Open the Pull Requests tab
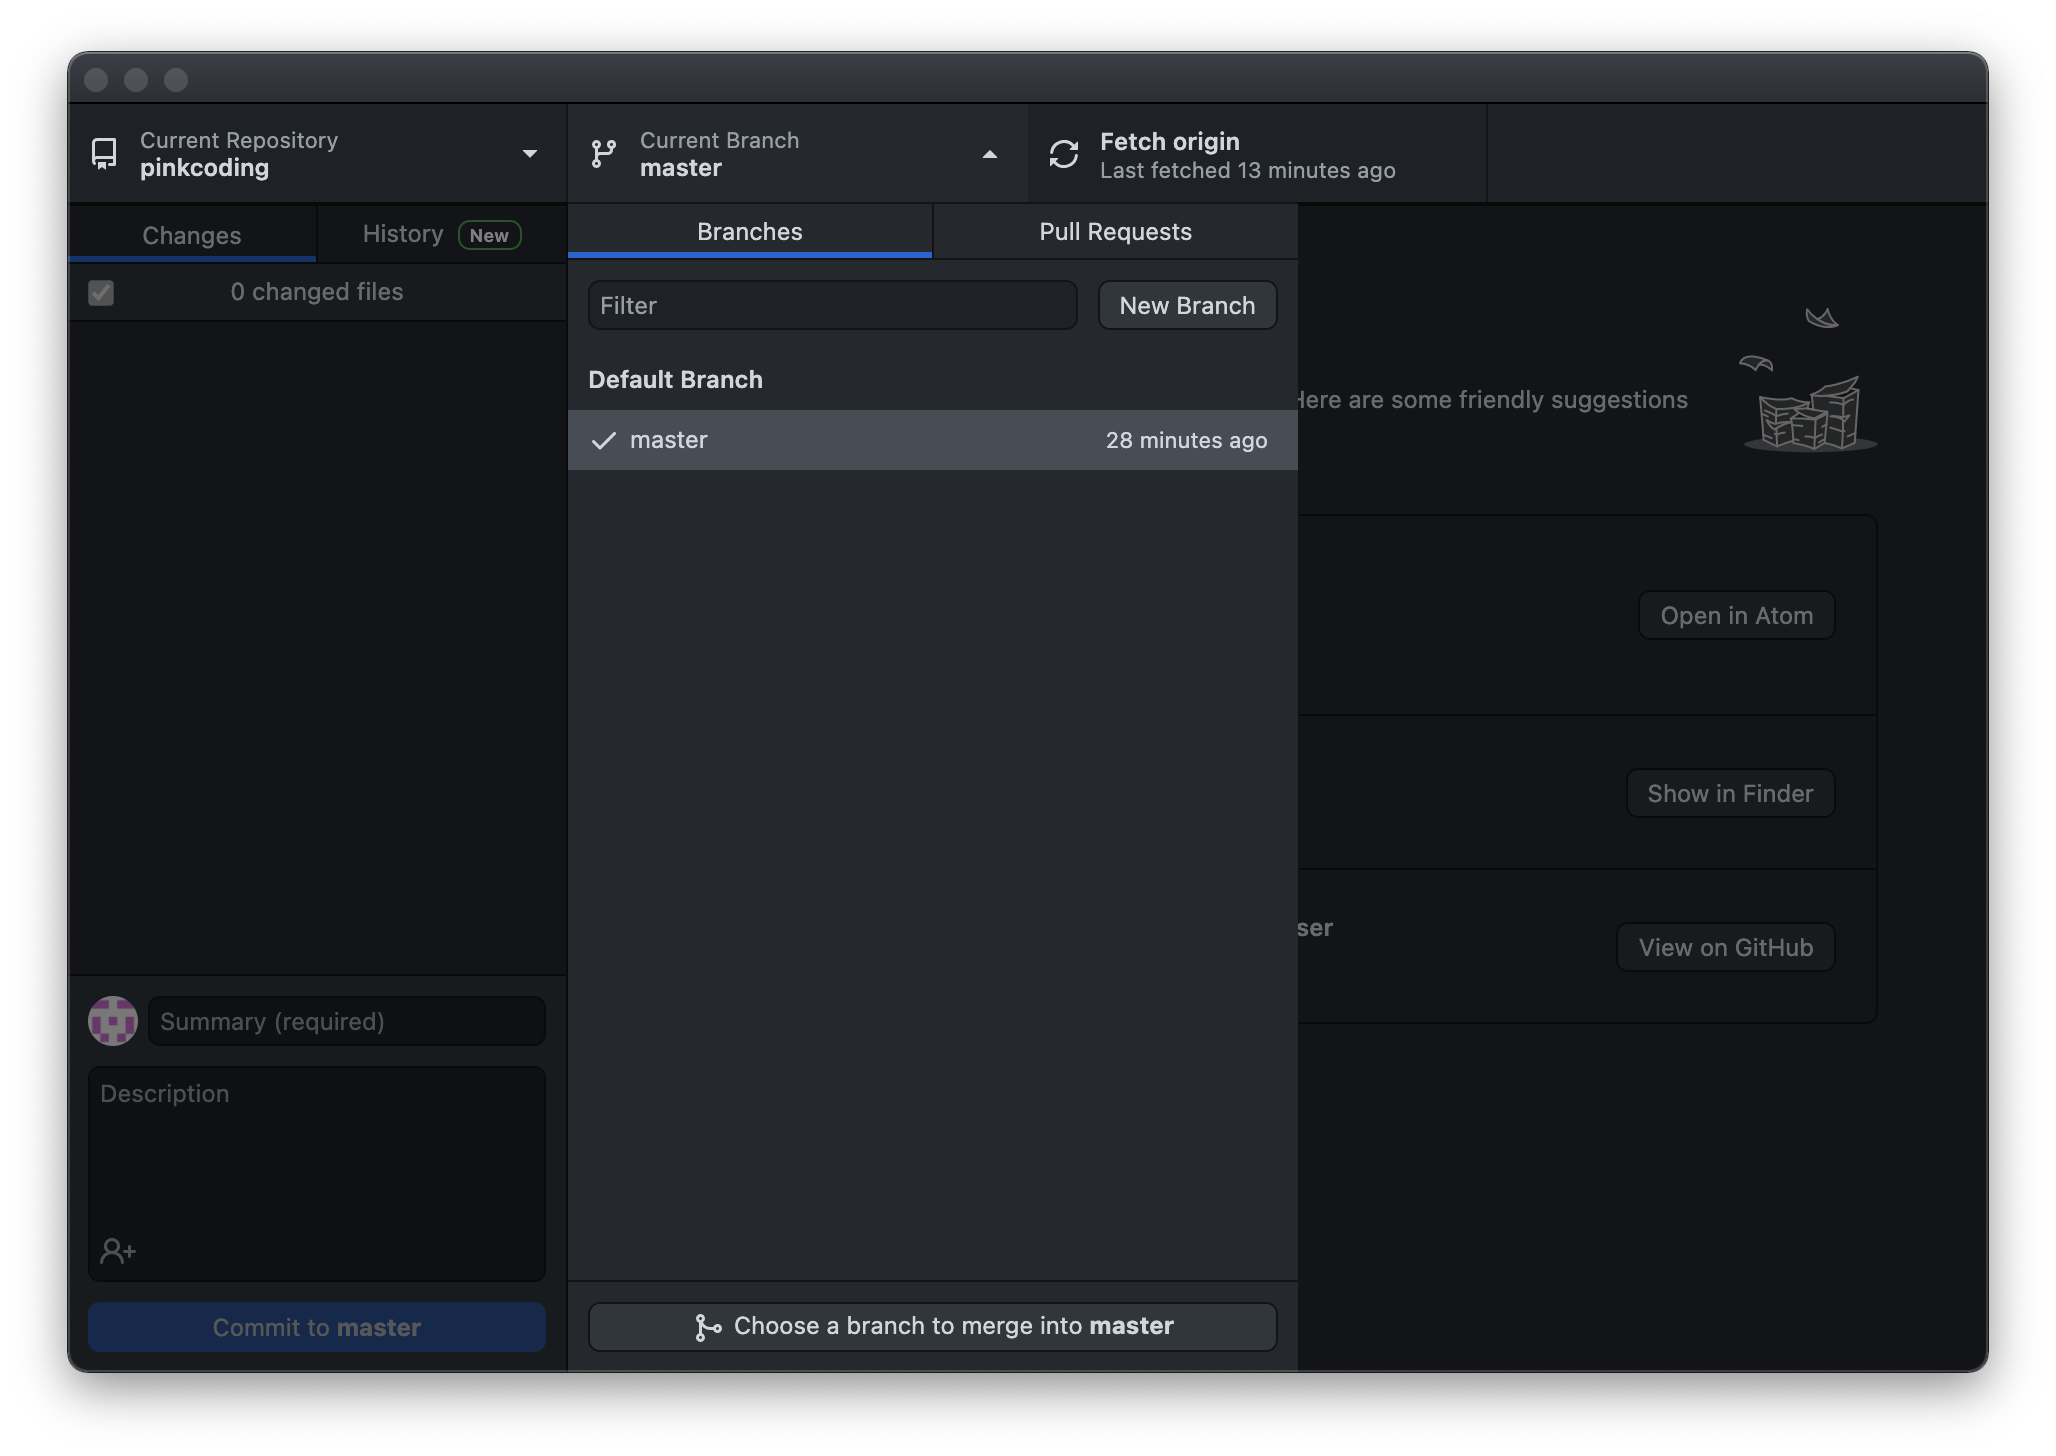Image resolution: width=2056 pixels, height=1456 pixels. pyautogui.click(x=1116, y=231)
